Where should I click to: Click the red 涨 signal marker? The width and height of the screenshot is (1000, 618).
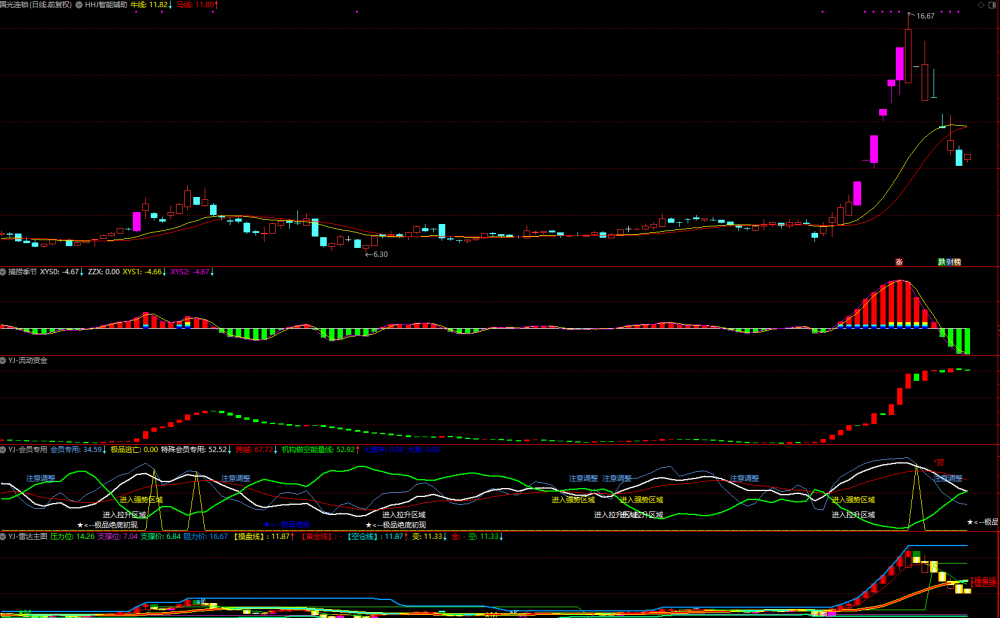899,262
